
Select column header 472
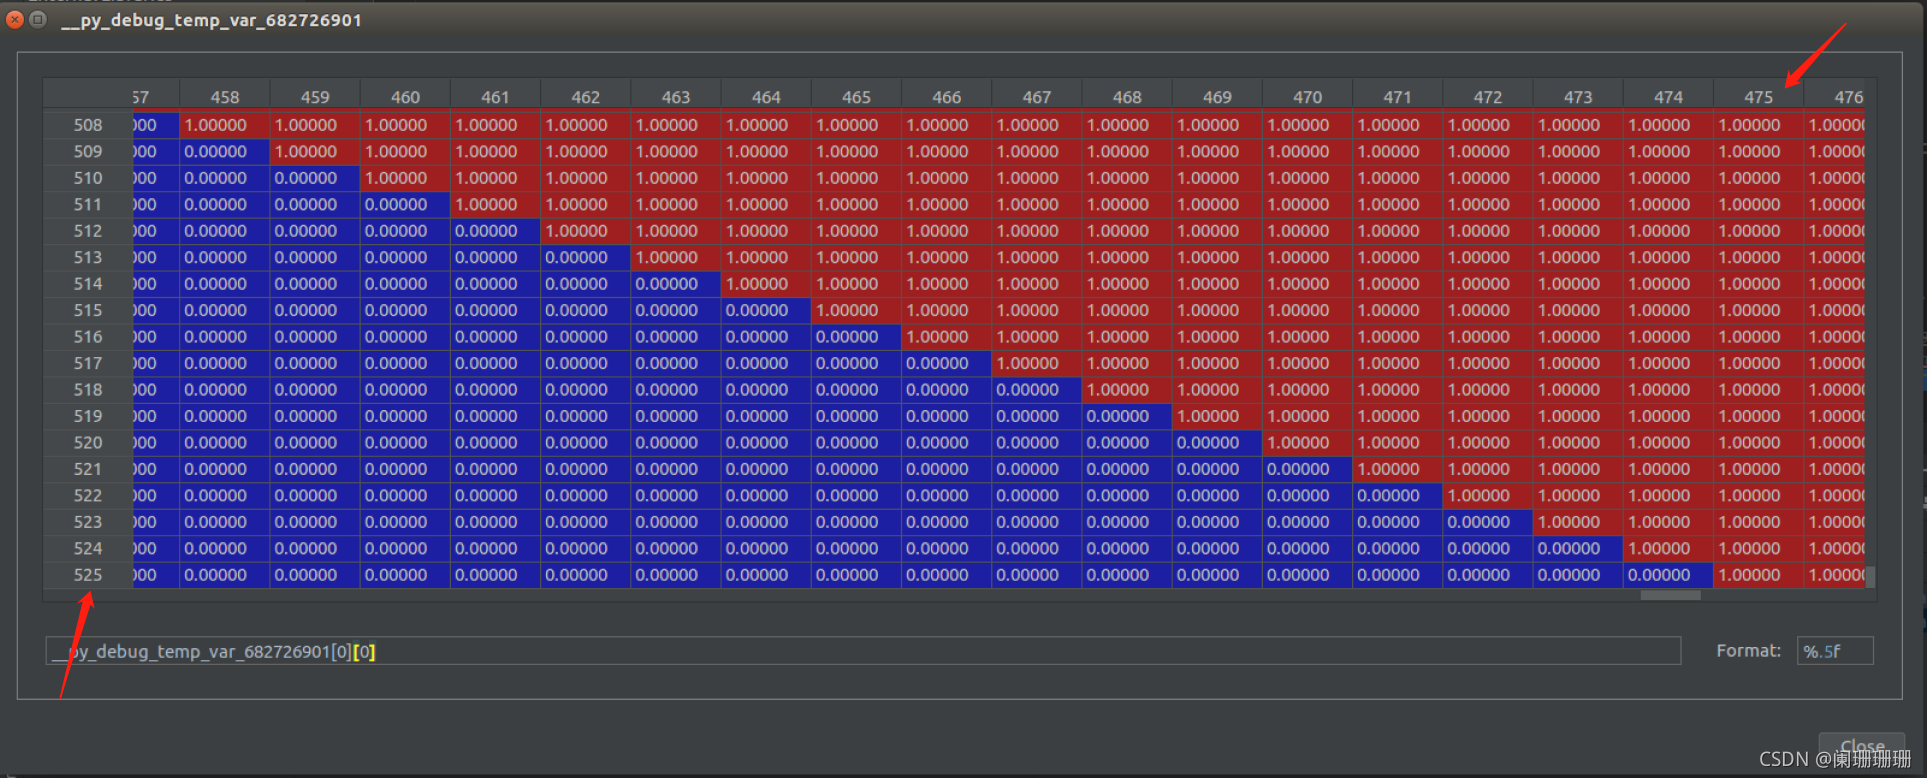(x=1488, y=97)
